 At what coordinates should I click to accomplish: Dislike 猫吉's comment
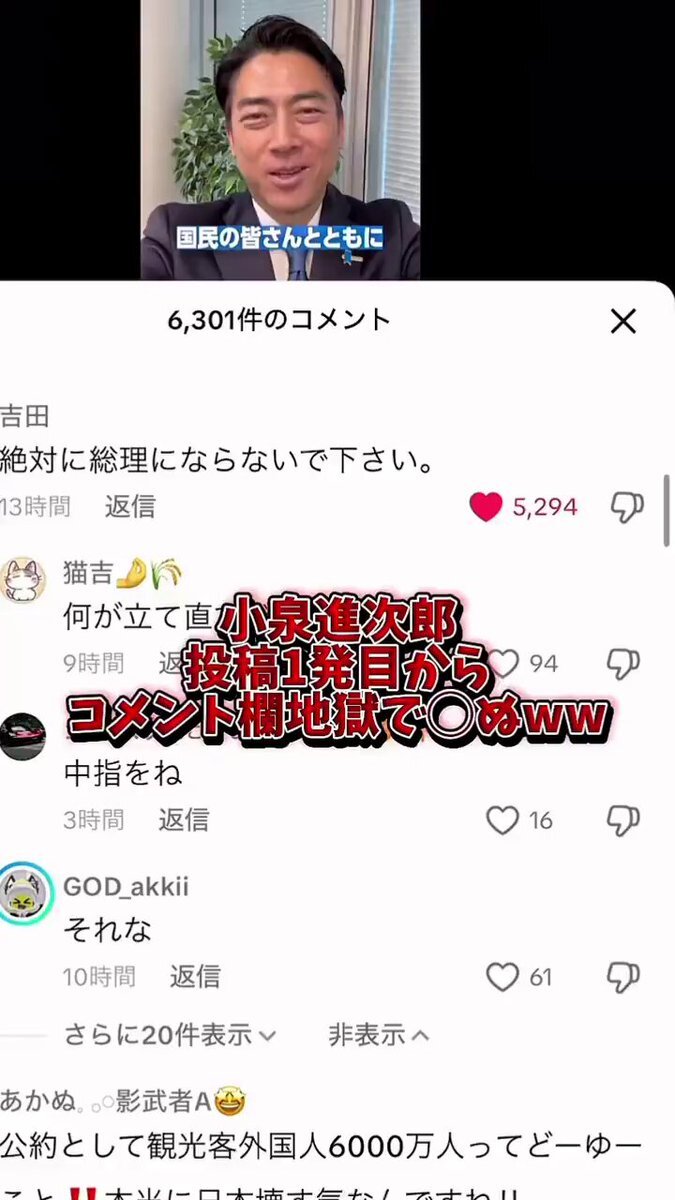[x=624, y=664]
